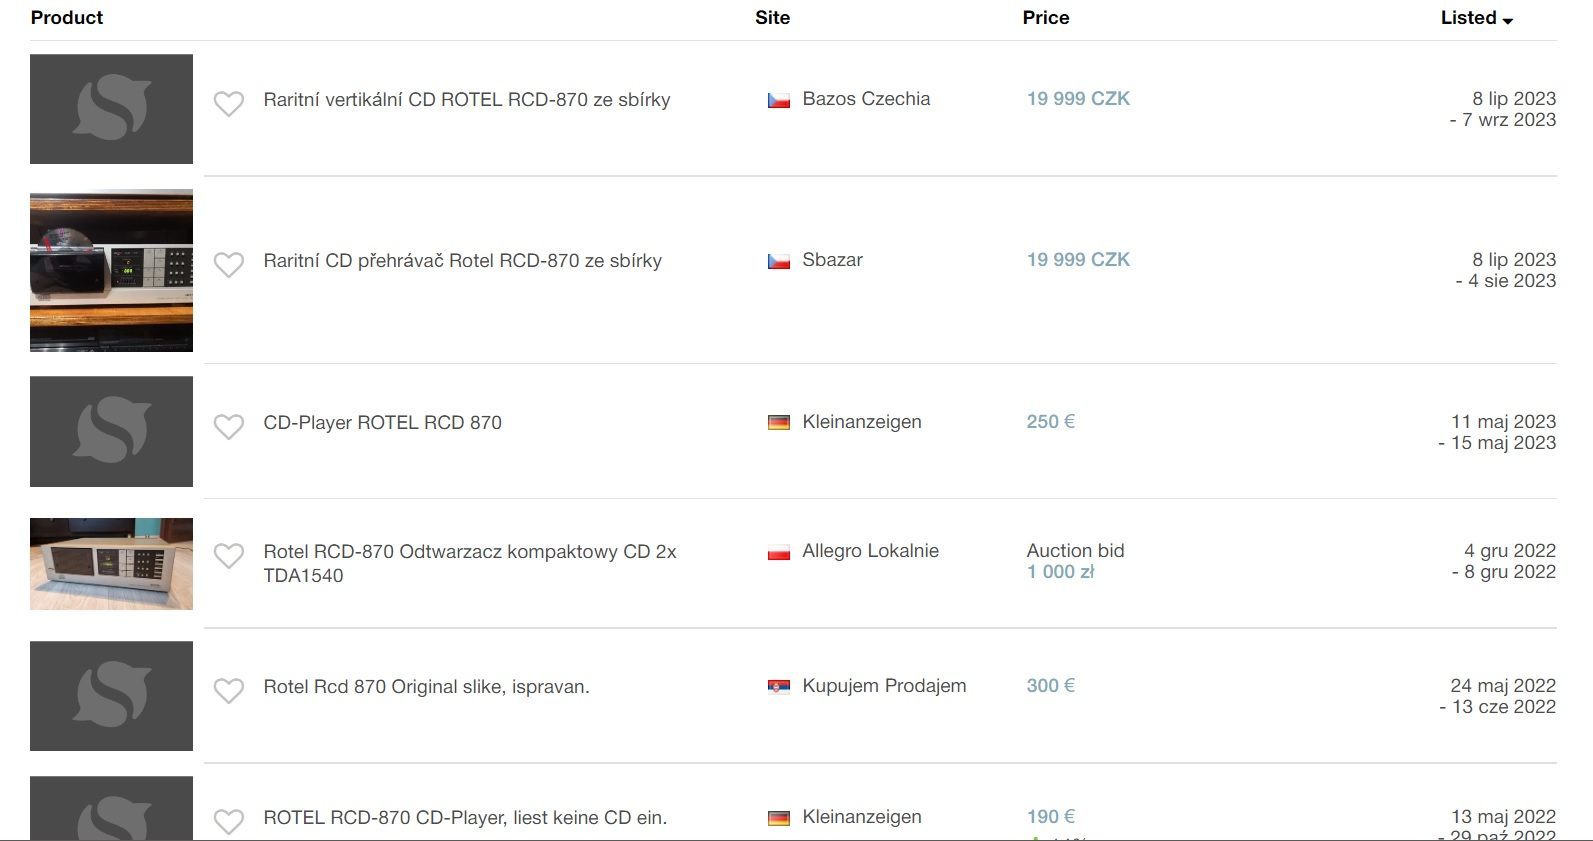The width and height of the screenshot is (1593, 841).
Task: Save CD-Player ROTEL RCD 870 with heart icon
Action: coord(229,426)
